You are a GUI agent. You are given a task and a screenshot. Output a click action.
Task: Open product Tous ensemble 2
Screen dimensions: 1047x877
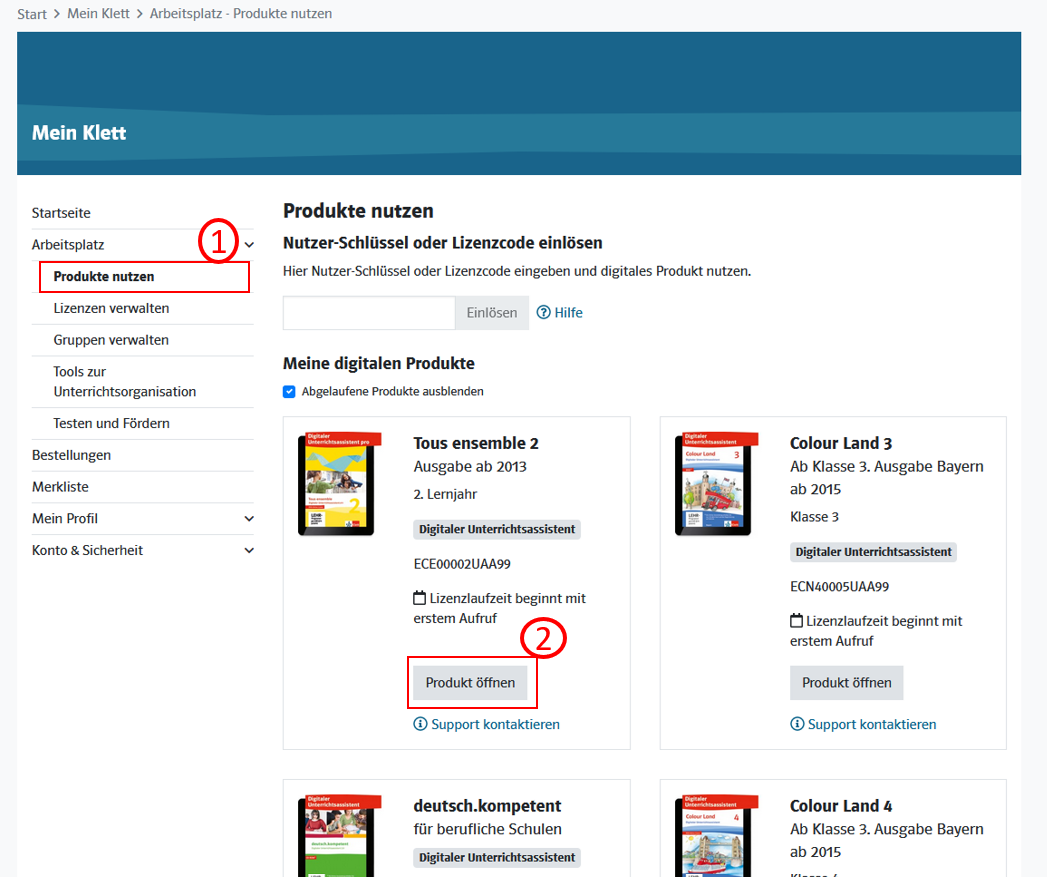[x=470, y=683]
